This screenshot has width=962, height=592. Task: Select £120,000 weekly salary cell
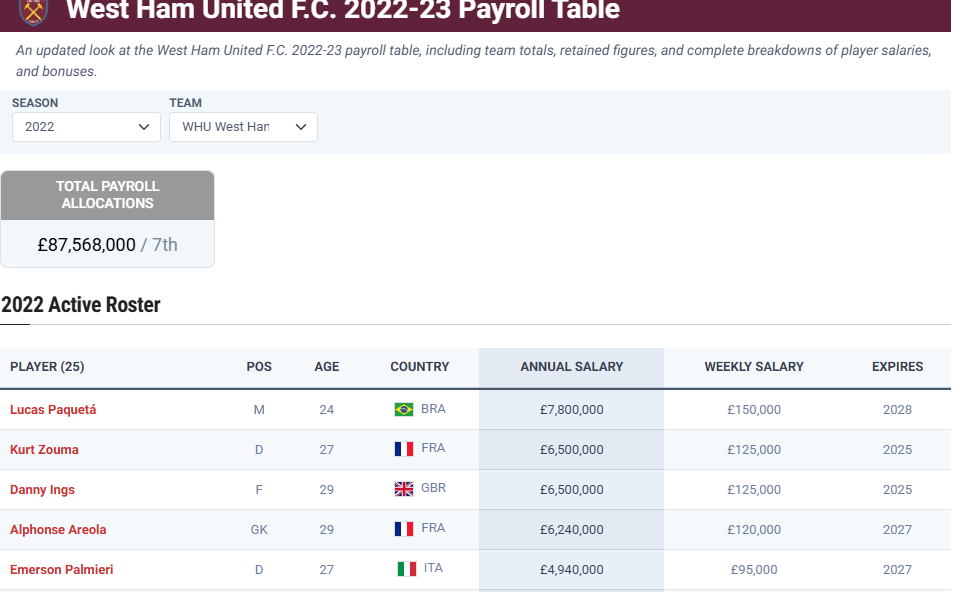754,529
